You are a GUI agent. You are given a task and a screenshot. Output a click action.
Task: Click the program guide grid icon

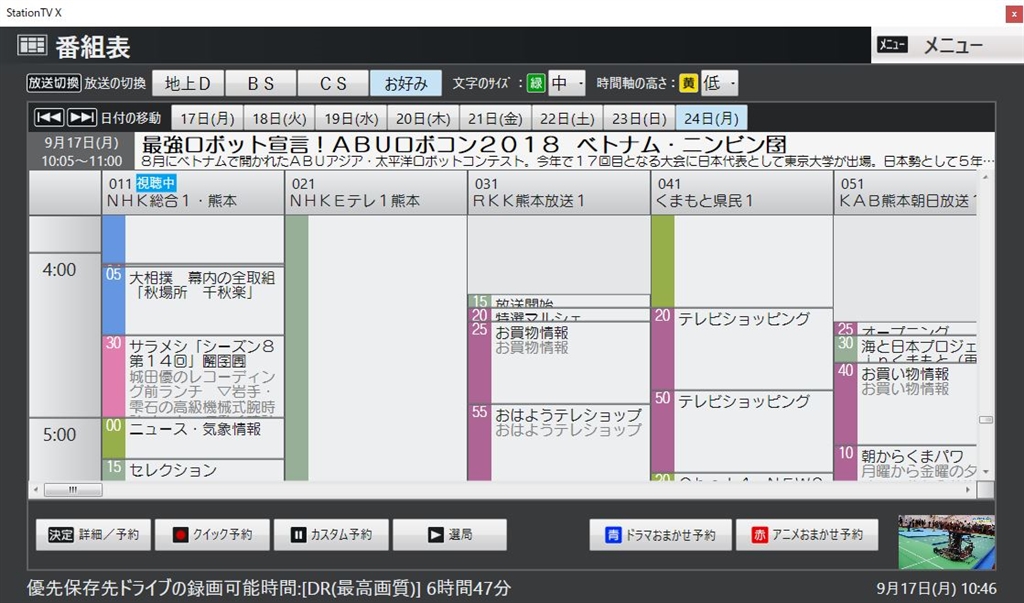pos(32,46)
